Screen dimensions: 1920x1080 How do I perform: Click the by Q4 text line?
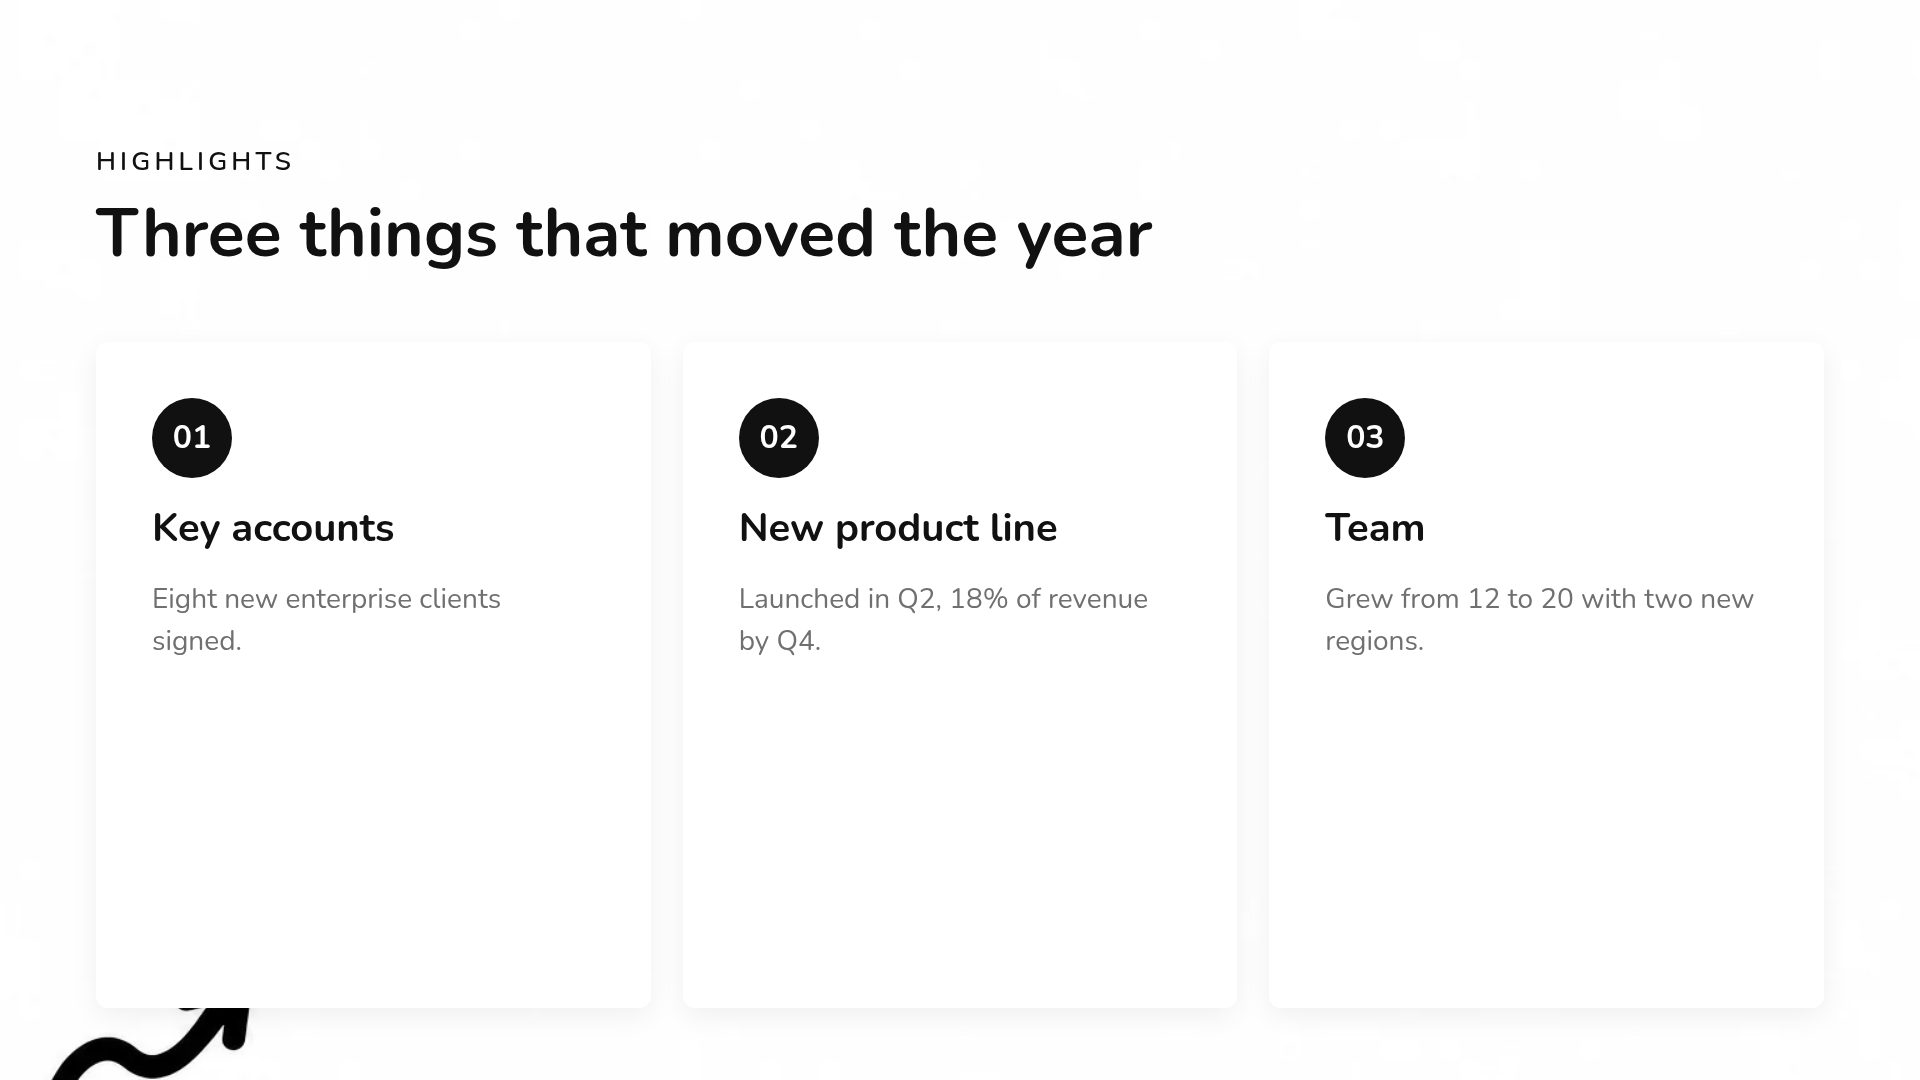pyautogui.click(x=780, y=641)
